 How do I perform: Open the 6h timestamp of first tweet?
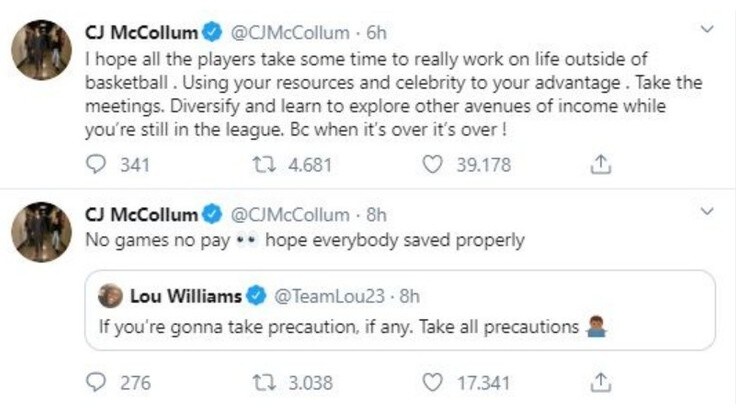[x=376, y=33]
